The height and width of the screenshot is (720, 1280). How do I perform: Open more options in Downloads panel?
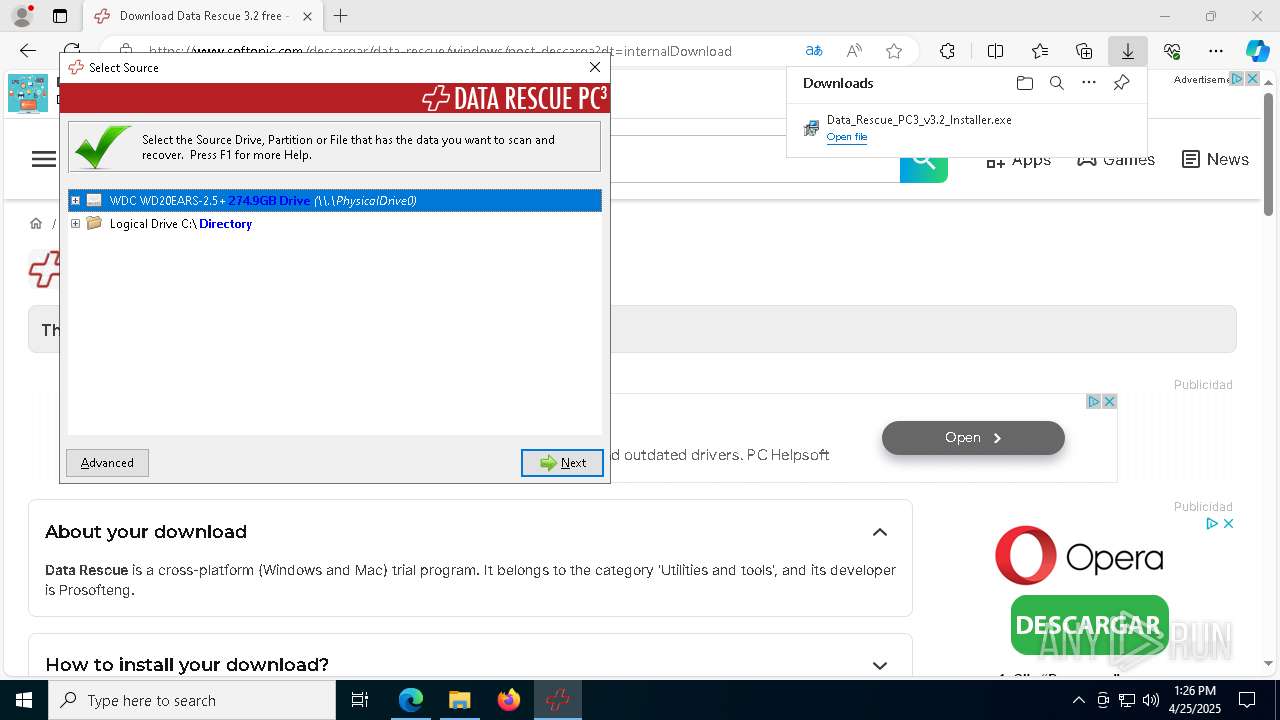click(x=1089, y=83)
